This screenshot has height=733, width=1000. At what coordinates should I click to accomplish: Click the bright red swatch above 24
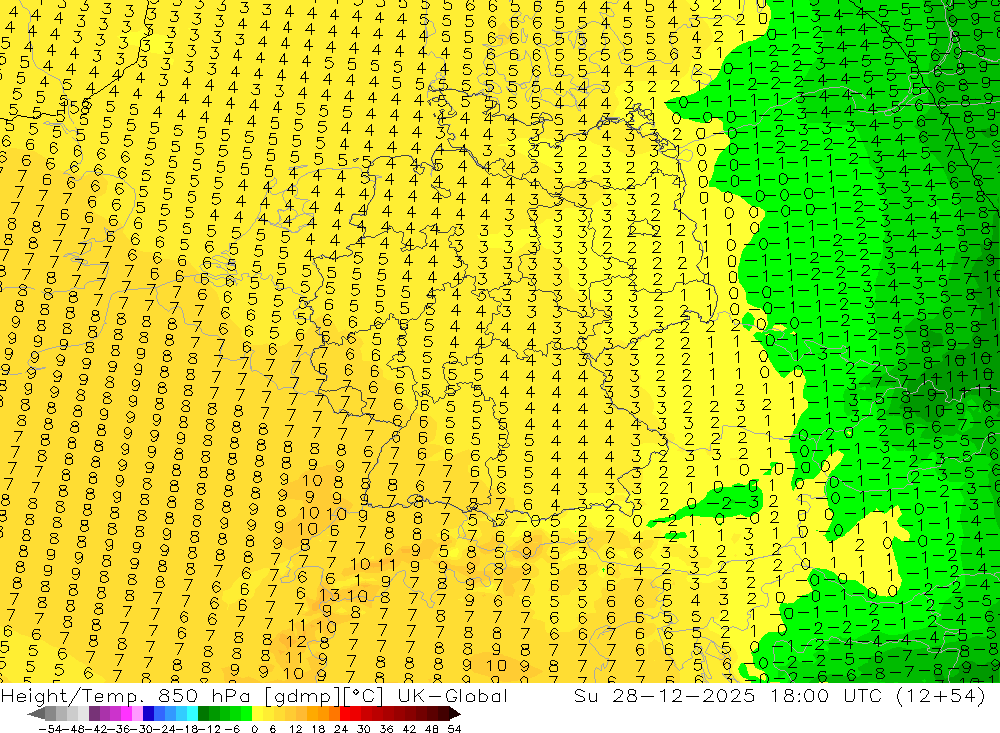pyautogui.click(x=345, y=714)
